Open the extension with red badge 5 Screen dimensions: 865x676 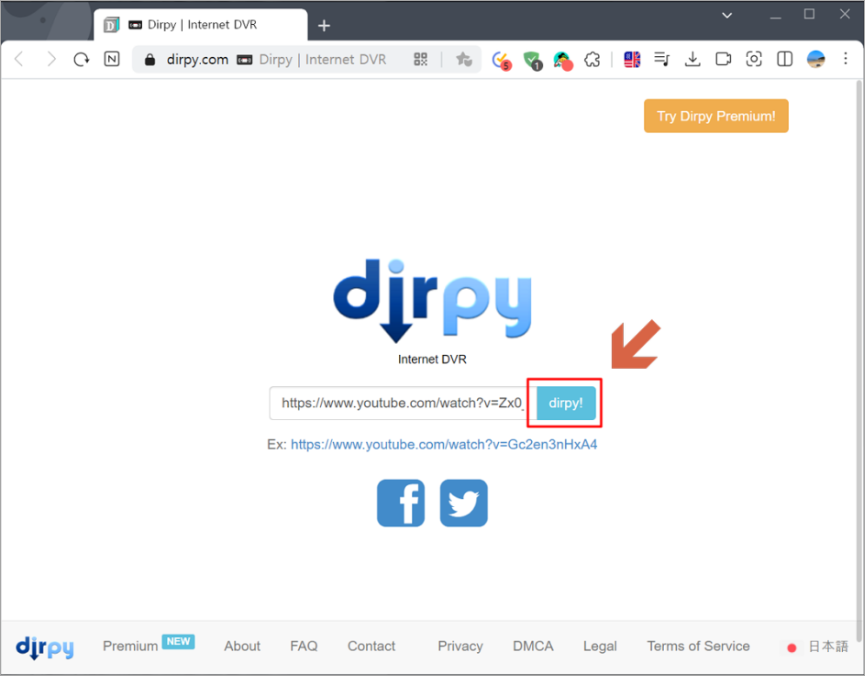point(501,60)
